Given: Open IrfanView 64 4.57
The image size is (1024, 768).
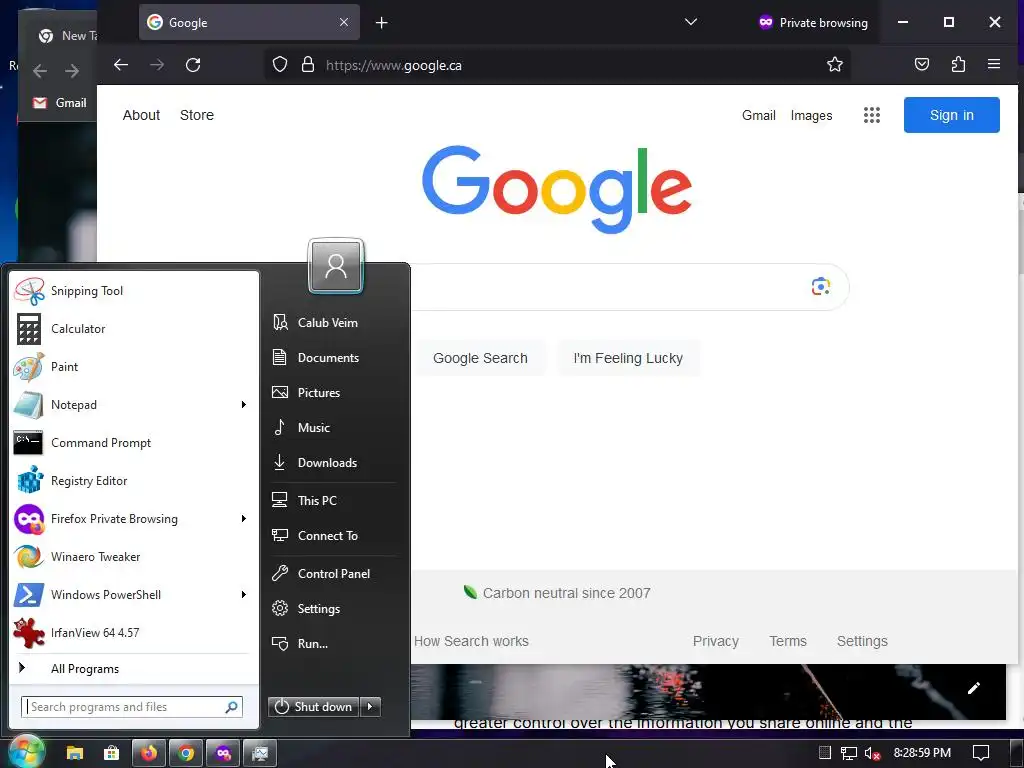Looking at the screenshot, I should click(133, 632).
